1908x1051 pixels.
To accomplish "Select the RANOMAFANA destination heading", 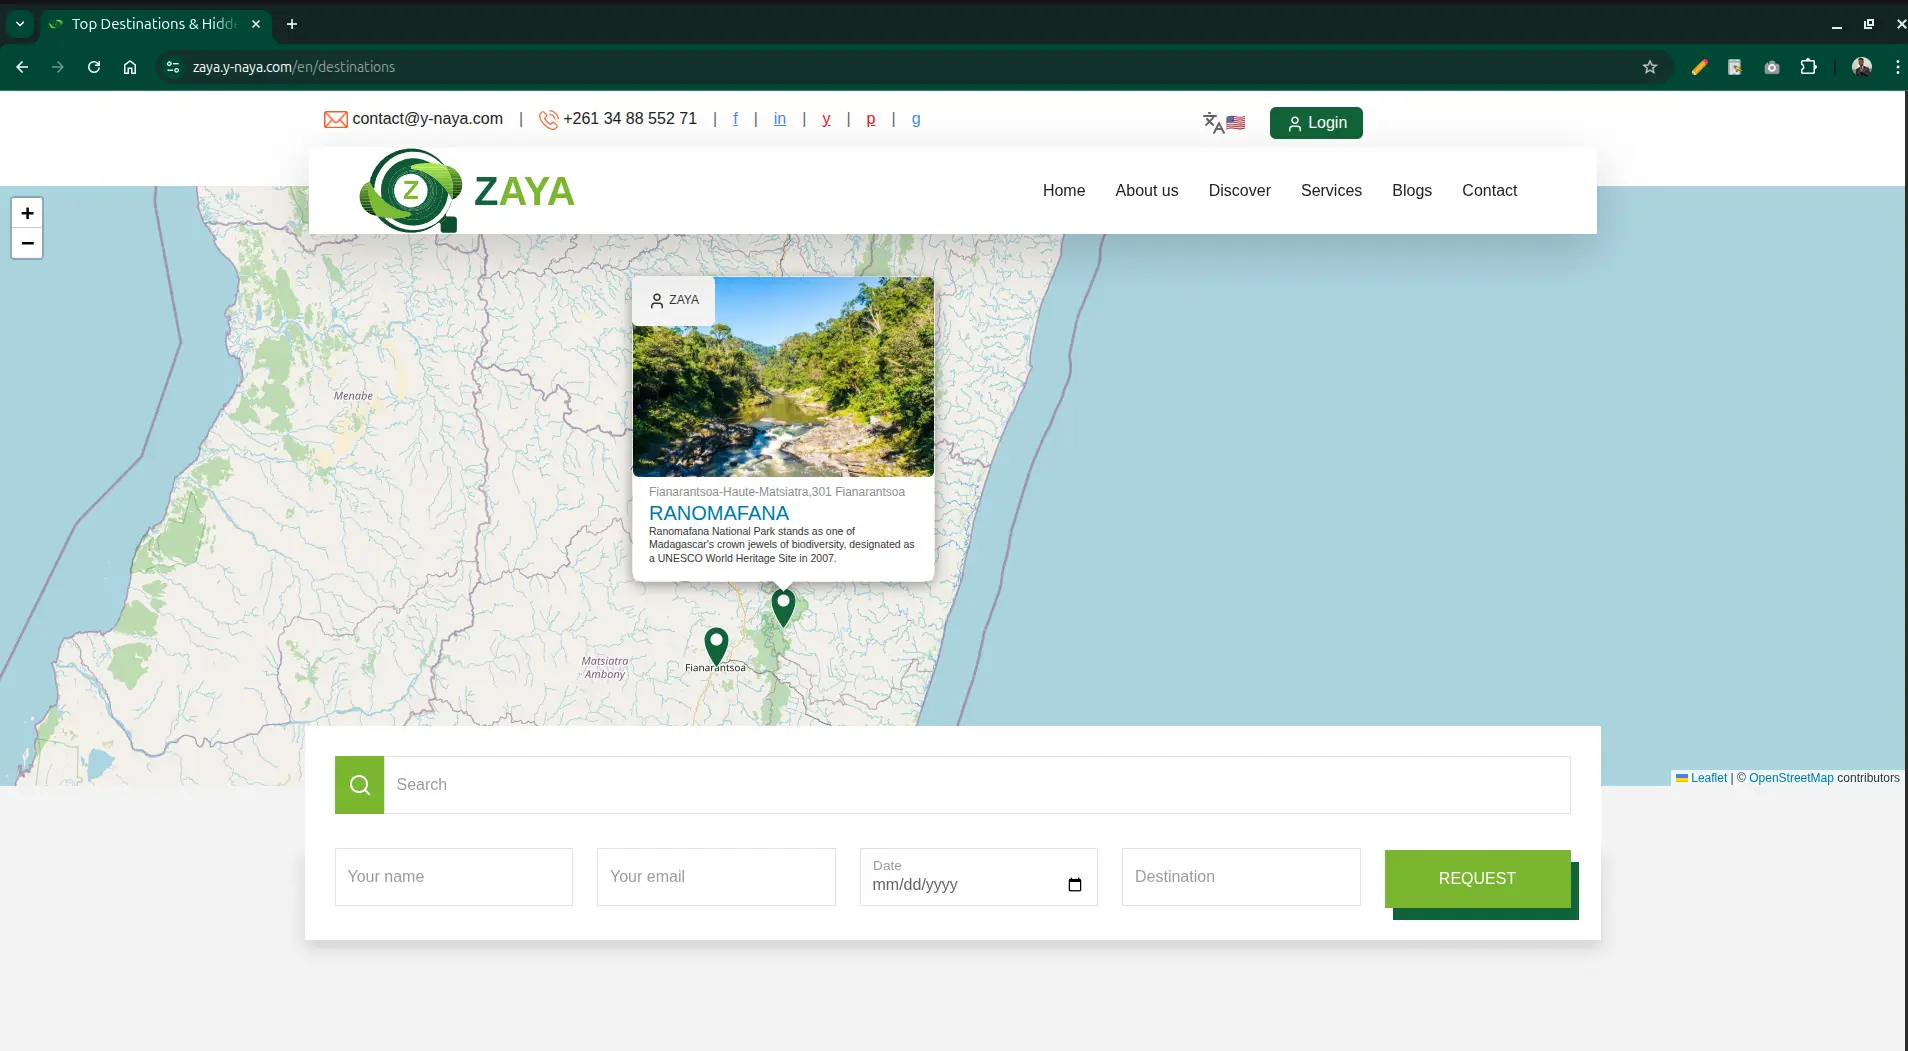I will pos(719,513).
